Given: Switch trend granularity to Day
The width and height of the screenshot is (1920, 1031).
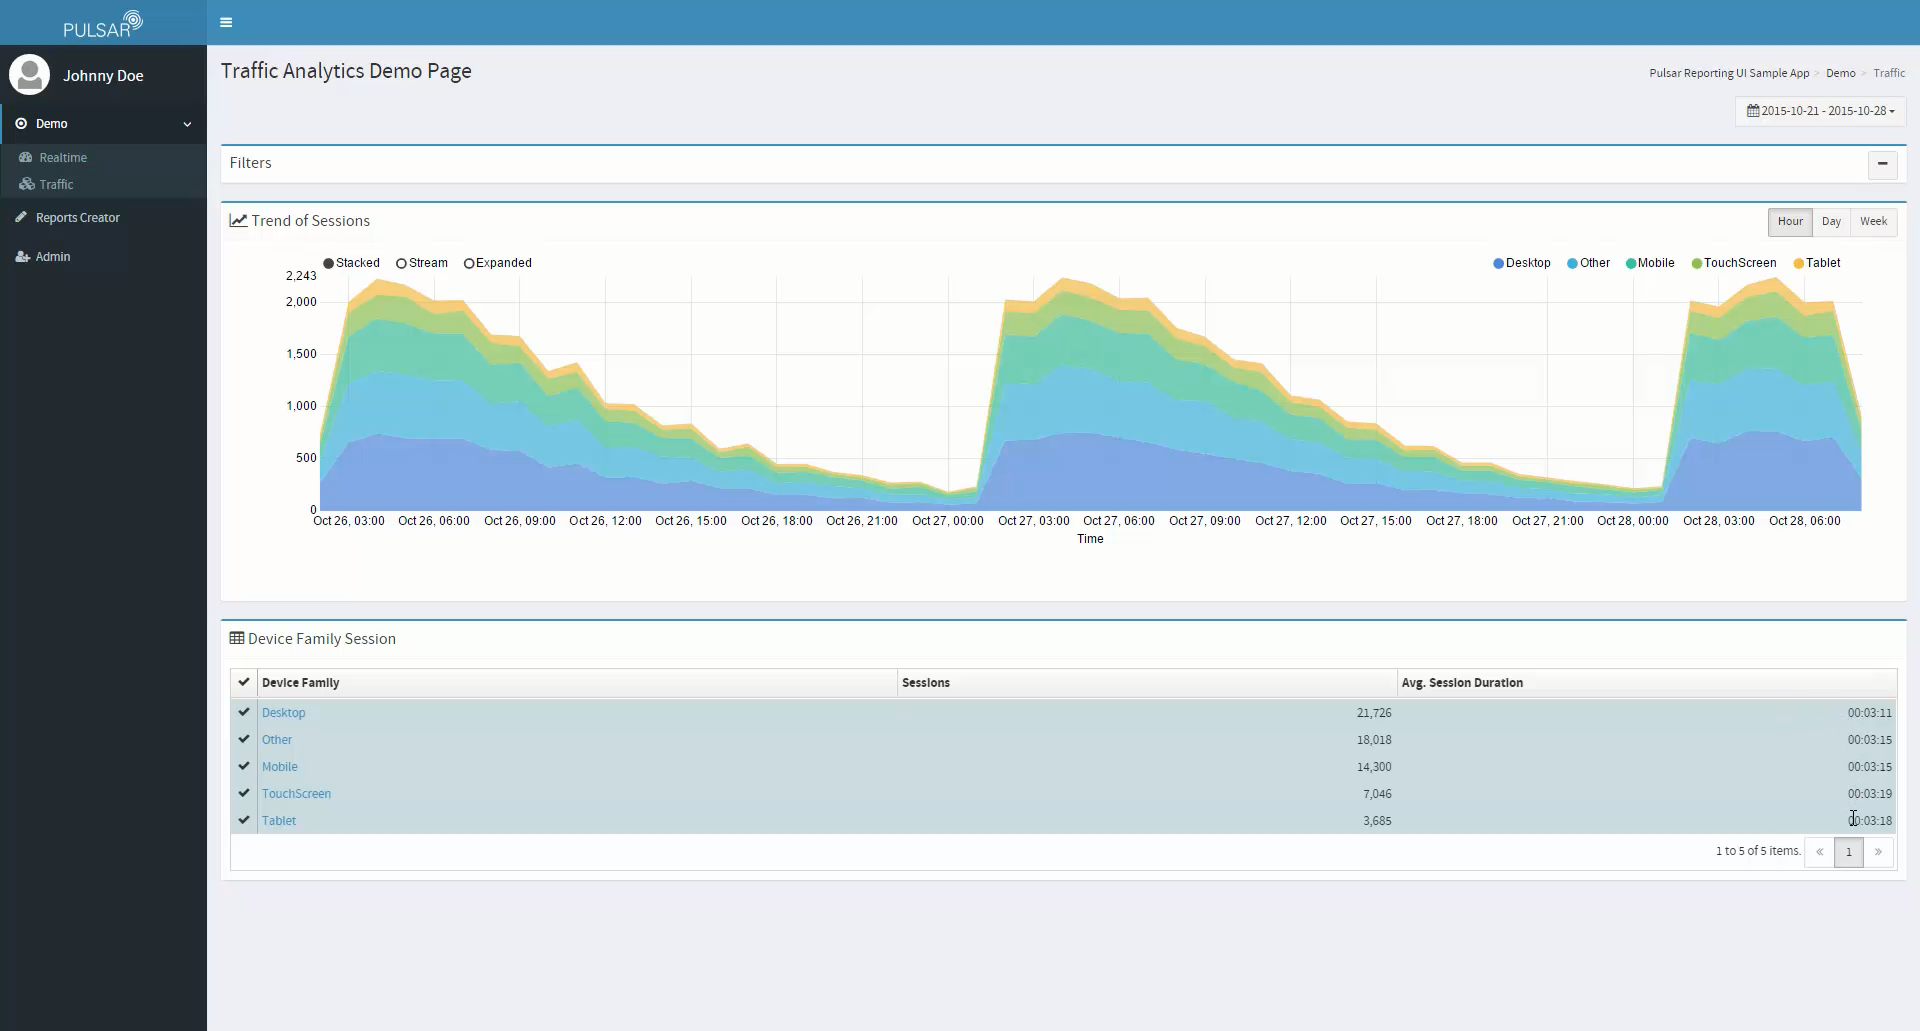Looking at the screenshot, I should tap(1831, 222).
